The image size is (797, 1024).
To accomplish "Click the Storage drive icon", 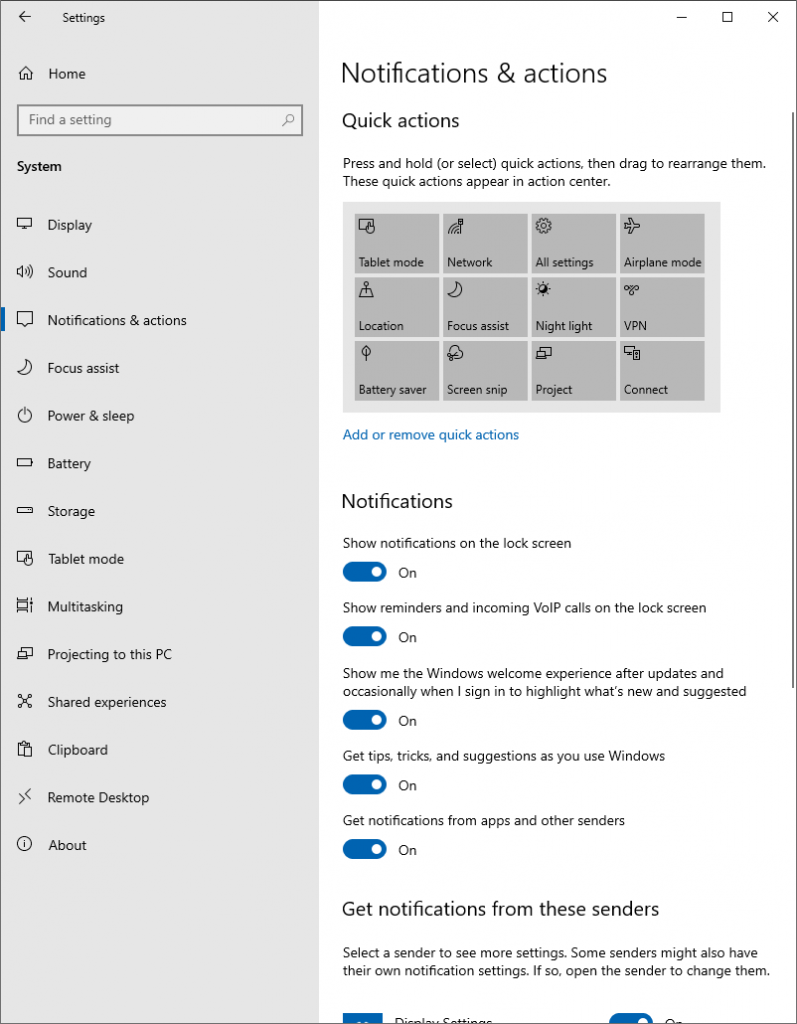I will pyautogui.click(x=25, y=510).
